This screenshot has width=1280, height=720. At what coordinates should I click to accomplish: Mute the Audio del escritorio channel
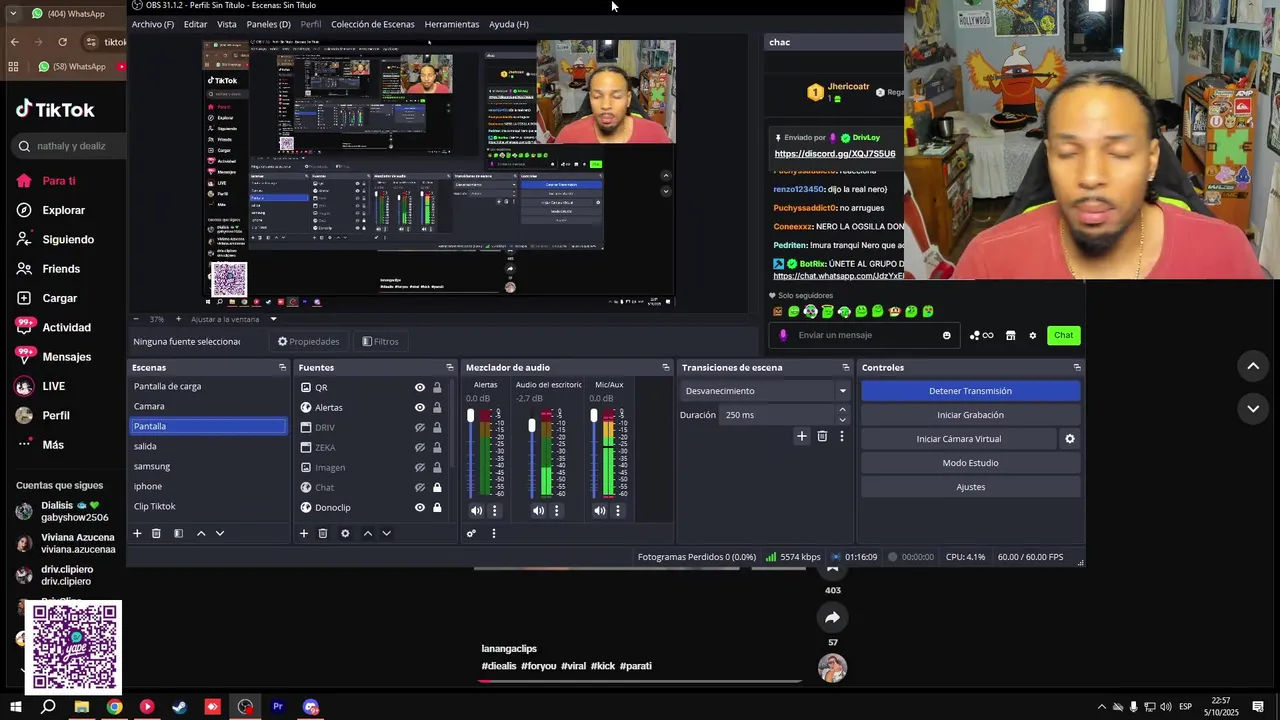pos(538,510)
